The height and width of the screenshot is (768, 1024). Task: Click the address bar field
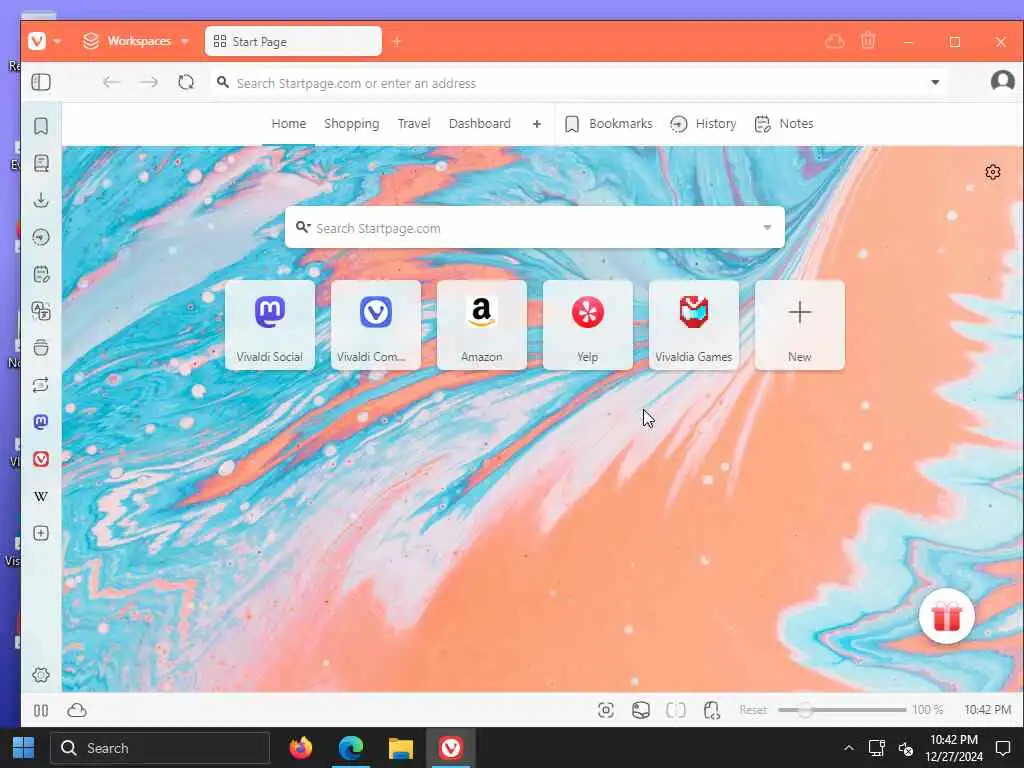[578, 83]
